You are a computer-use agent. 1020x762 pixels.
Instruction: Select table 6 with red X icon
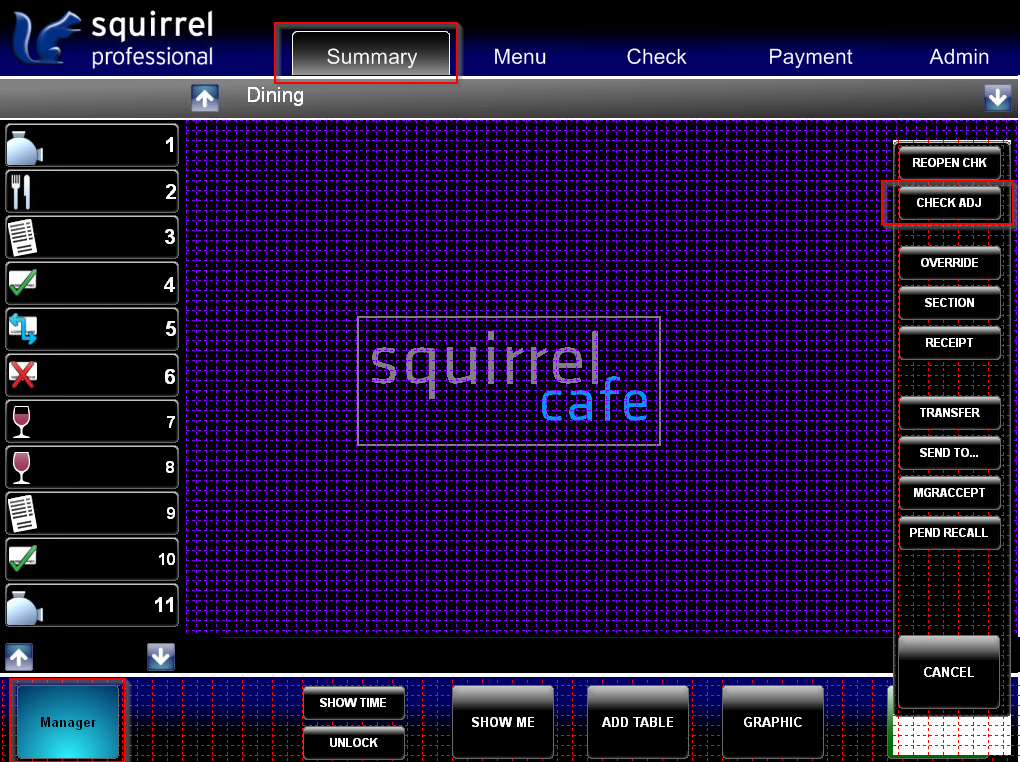[x=92, y=375]
